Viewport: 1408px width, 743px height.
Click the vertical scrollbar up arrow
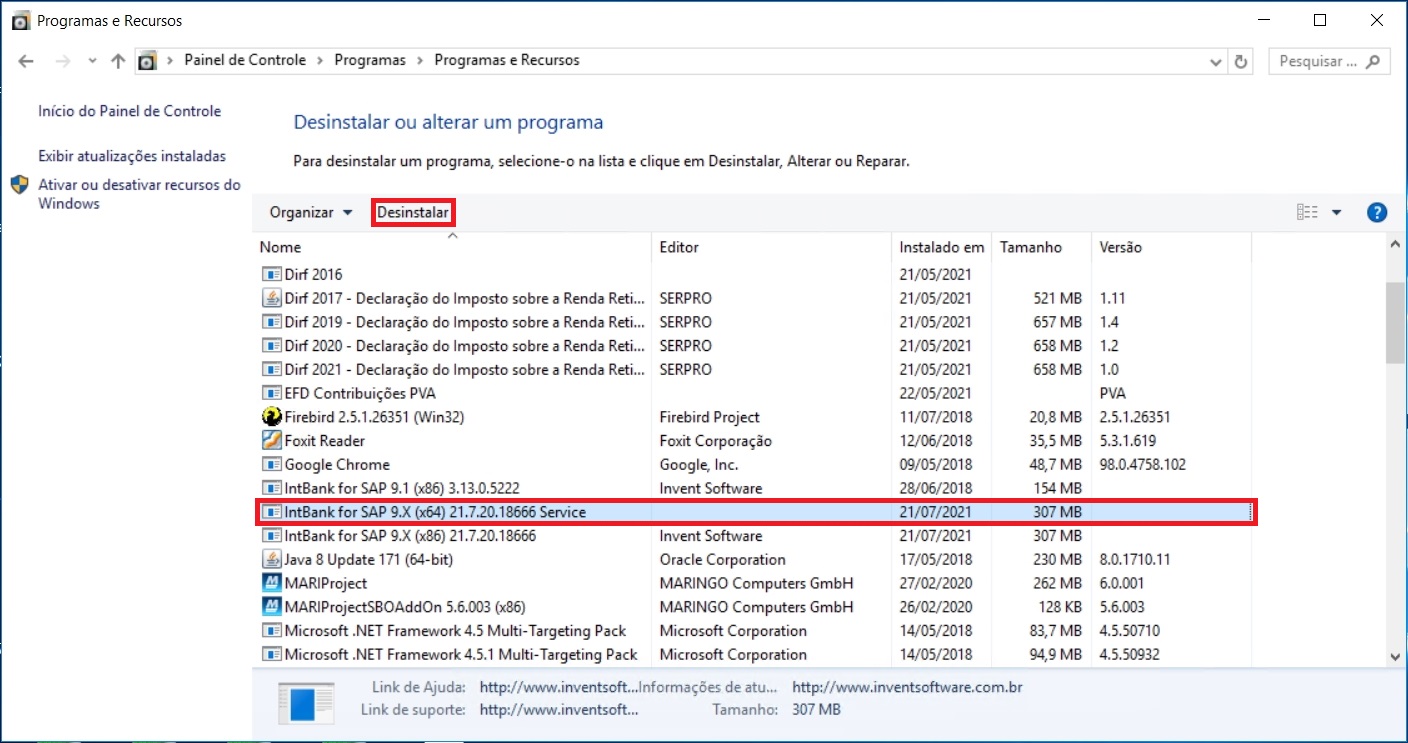tap(1395, 245)
